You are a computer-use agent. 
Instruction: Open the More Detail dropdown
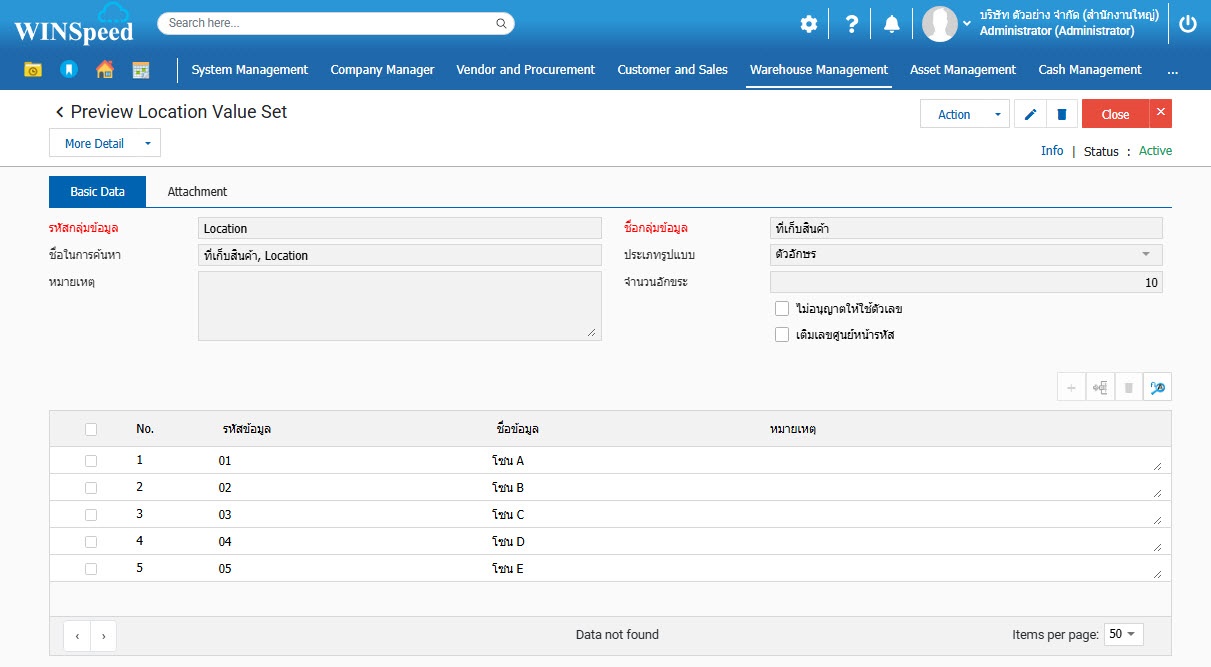click(105, 144)
